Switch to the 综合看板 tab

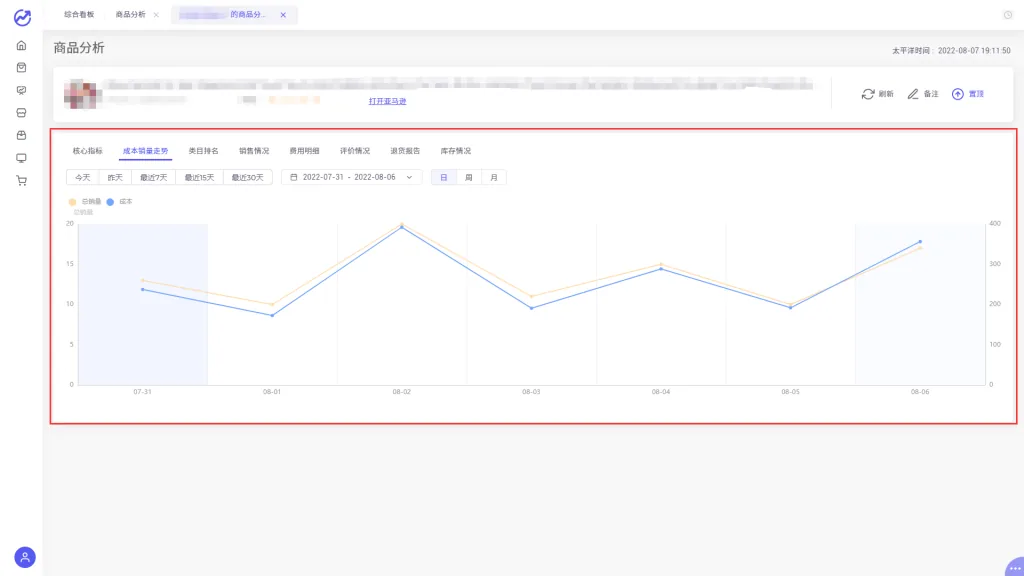pos(79,14)
